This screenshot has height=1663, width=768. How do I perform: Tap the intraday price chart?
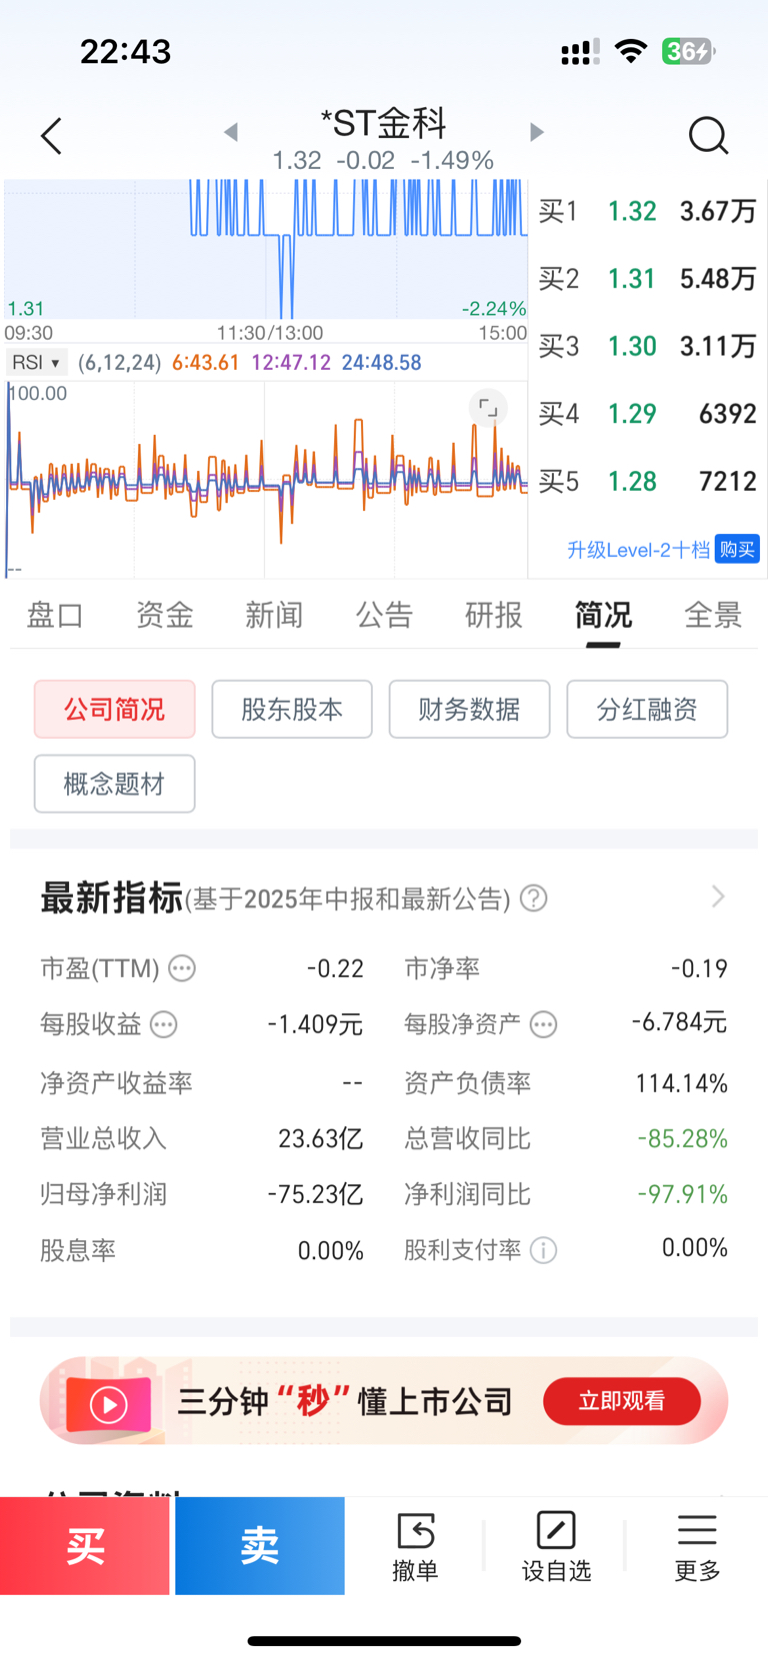click(266, 250)
